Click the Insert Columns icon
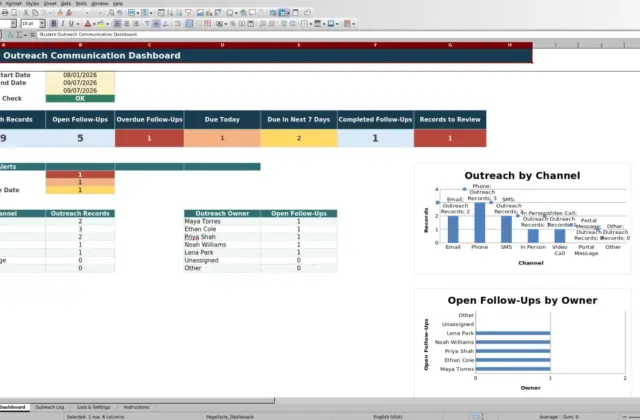 (x=144, y=13)
